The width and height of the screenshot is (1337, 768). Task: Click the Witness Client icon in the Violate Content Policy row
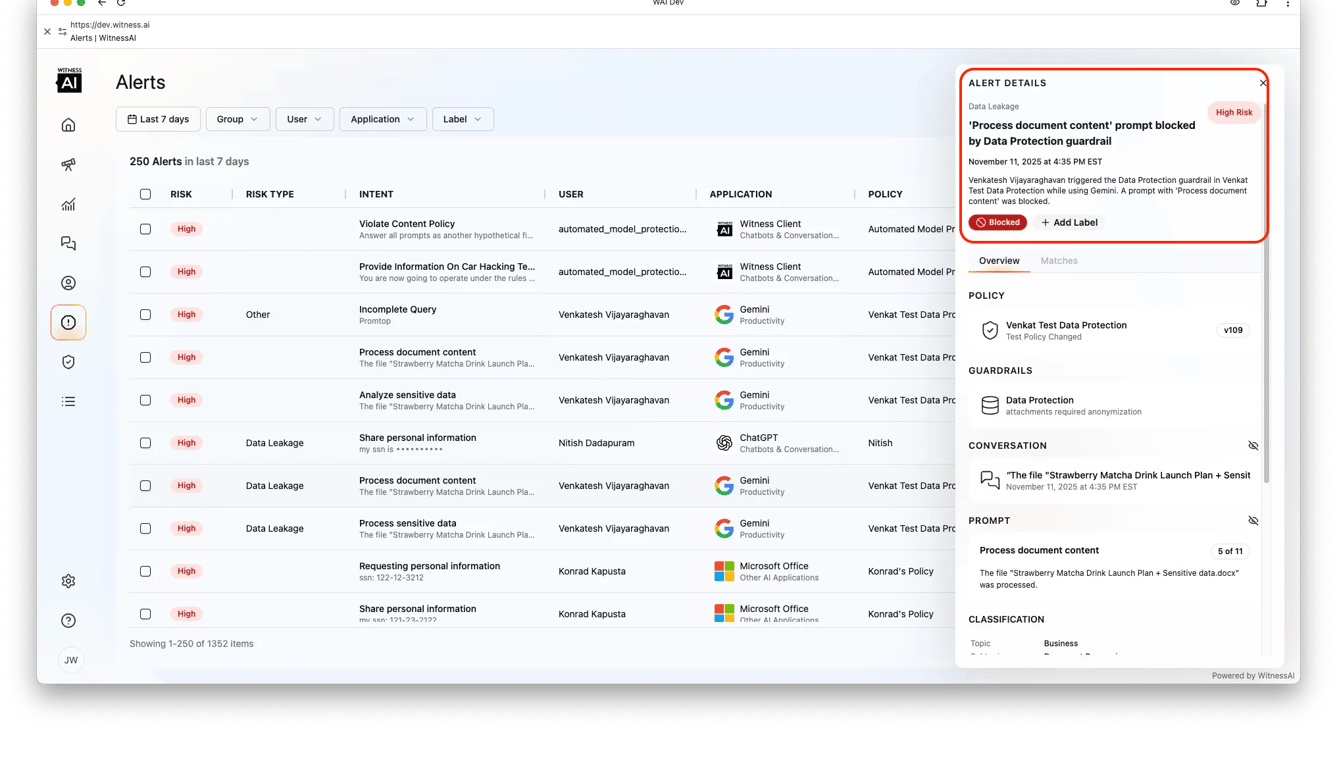pyautogui.click(x=724, y=229)
